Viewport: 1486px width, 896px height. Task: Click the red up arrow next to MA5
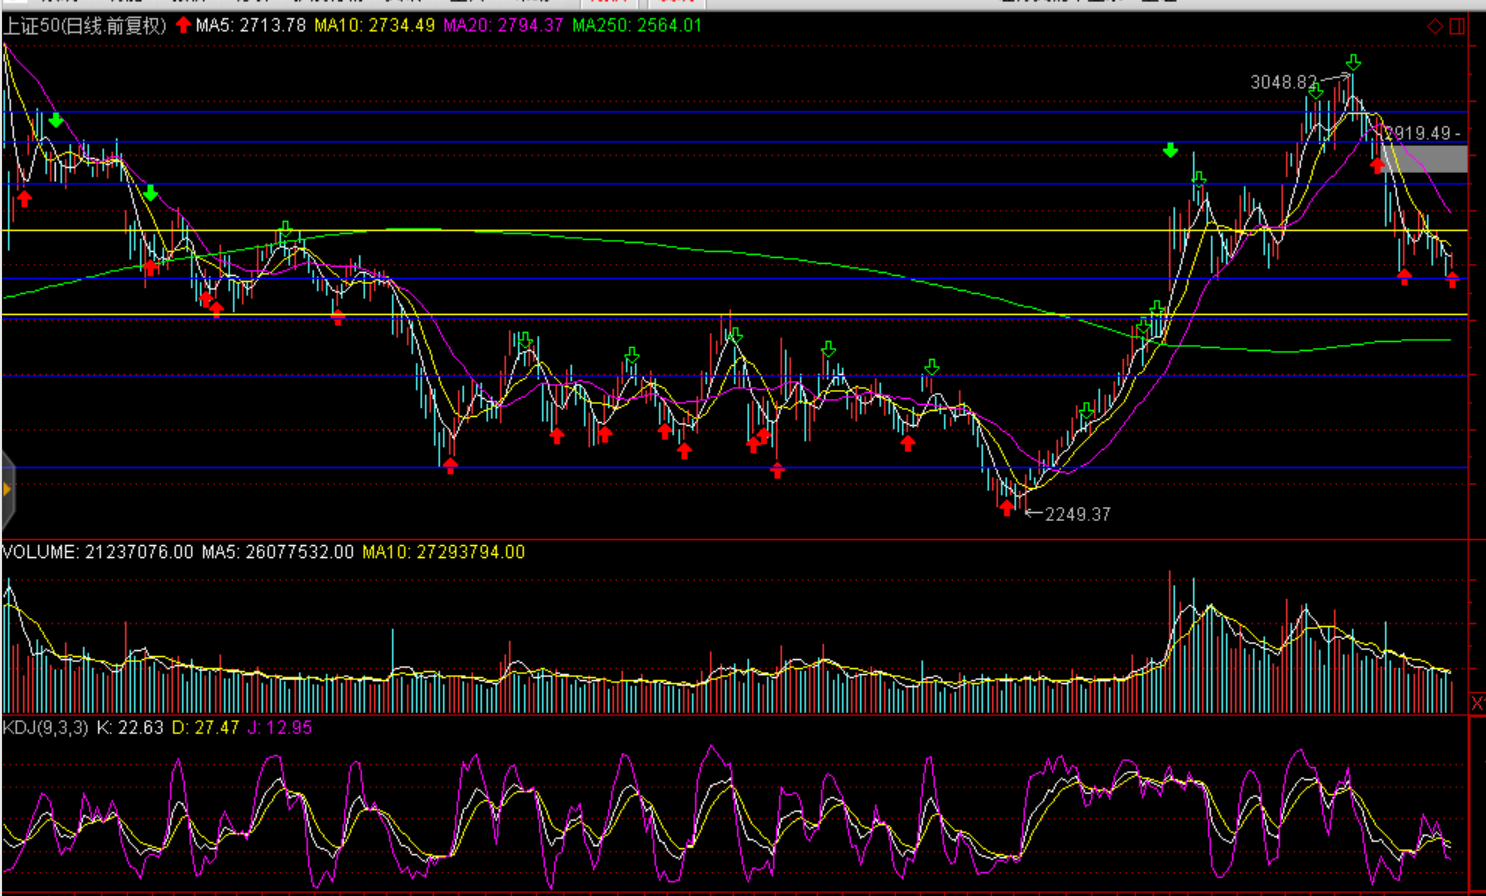tap(183, 25)
